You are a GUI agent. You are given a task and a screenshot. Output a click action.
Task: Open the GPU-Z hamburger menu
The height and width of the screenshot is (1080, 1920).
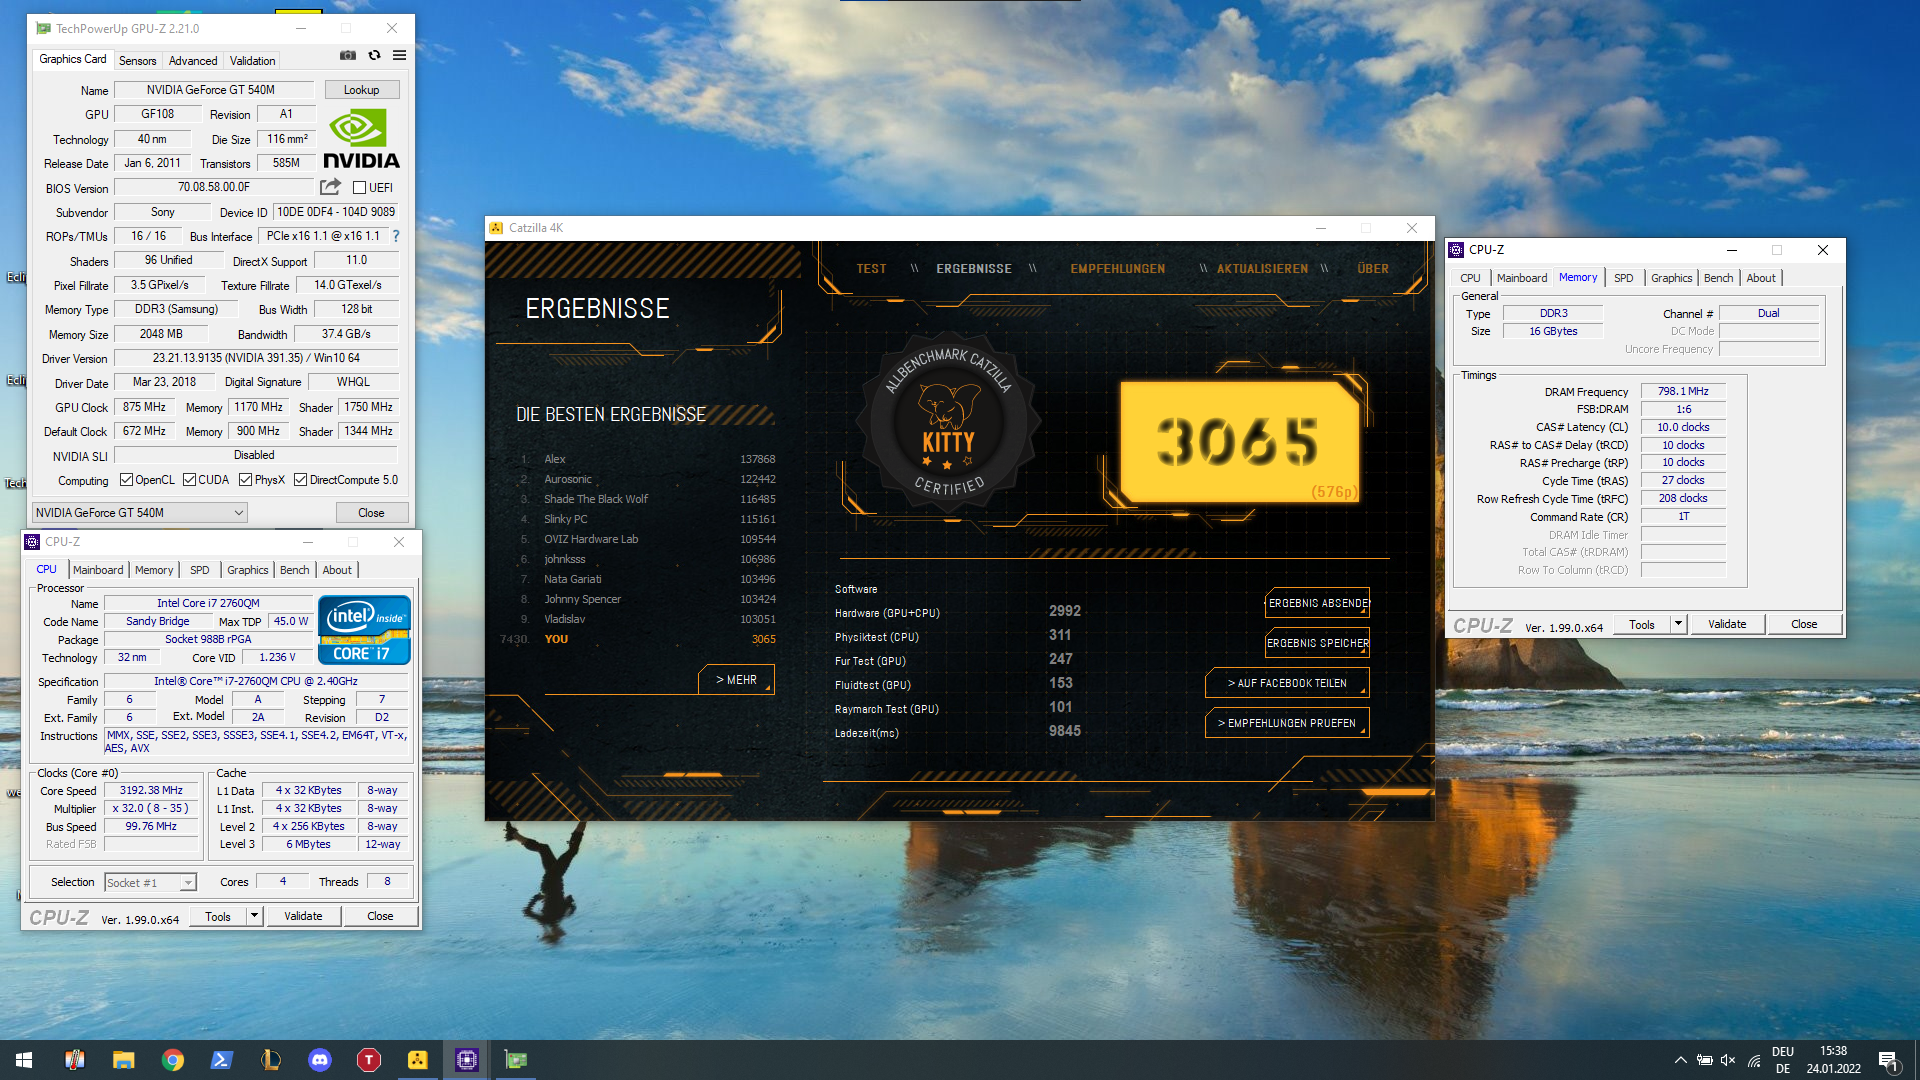(399, 56)
